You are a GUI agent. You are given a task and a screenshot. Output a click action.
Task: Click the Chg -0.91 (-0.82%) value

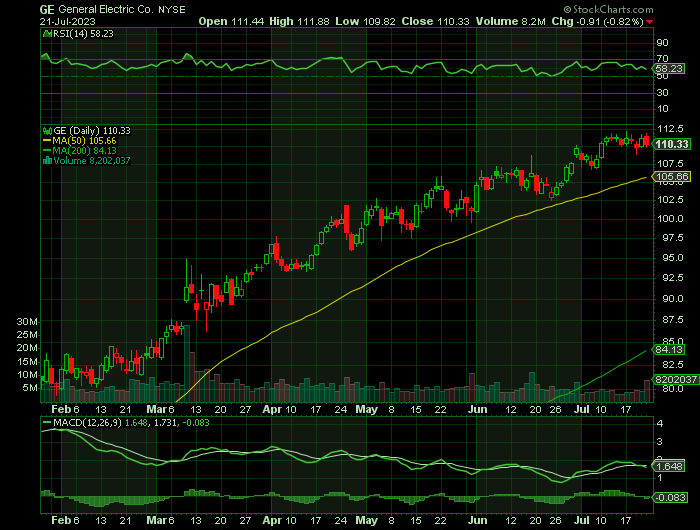point(598,21)
